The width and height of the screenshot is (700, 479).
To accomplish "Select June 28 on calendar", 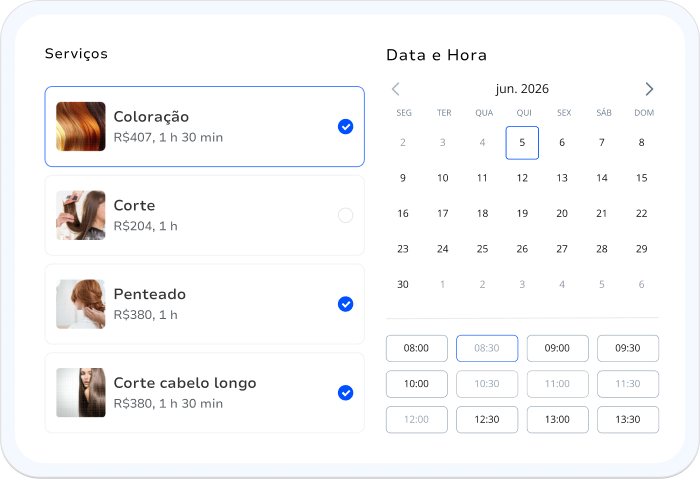I will click(602, 249).
